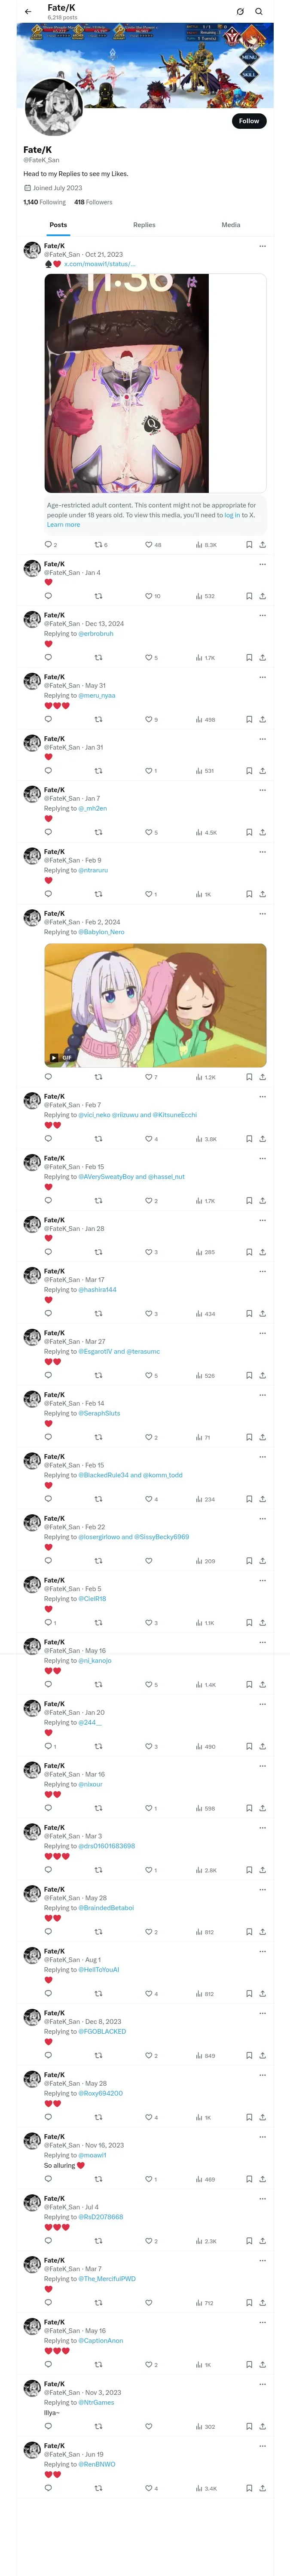
Task: Follow the Fate/K account
Action: (x=249, y=121)
